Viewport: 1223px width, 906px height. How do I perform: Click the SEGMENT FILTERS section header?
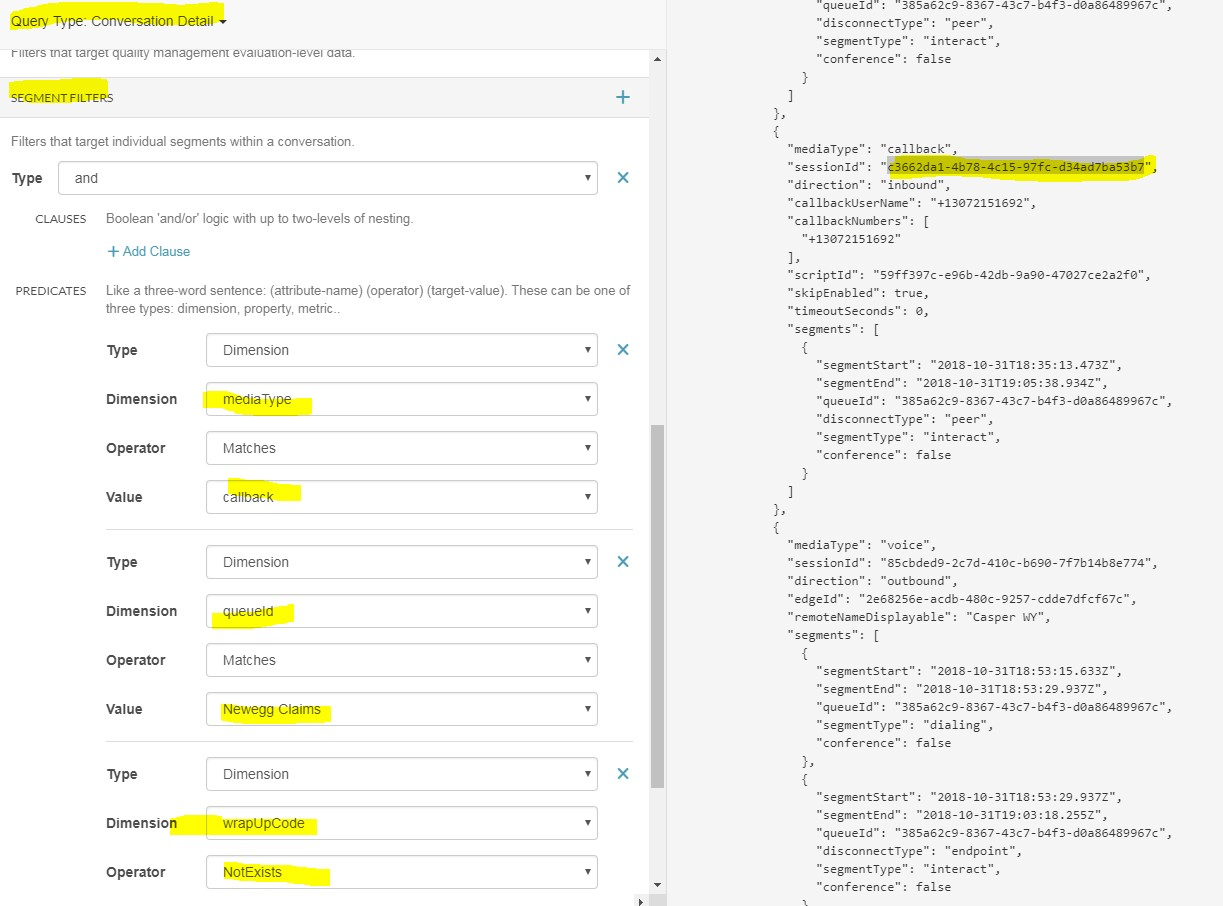62,97
